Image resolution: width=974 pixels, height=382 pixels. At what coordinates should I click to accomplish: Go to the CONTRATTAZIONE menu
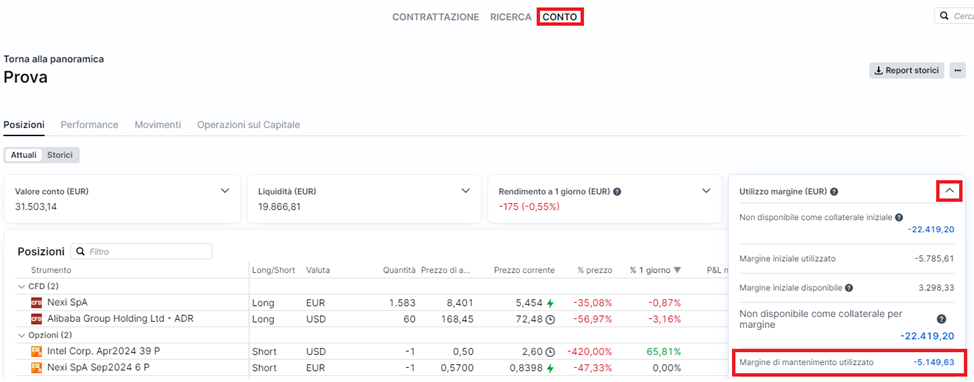point(435,17)
